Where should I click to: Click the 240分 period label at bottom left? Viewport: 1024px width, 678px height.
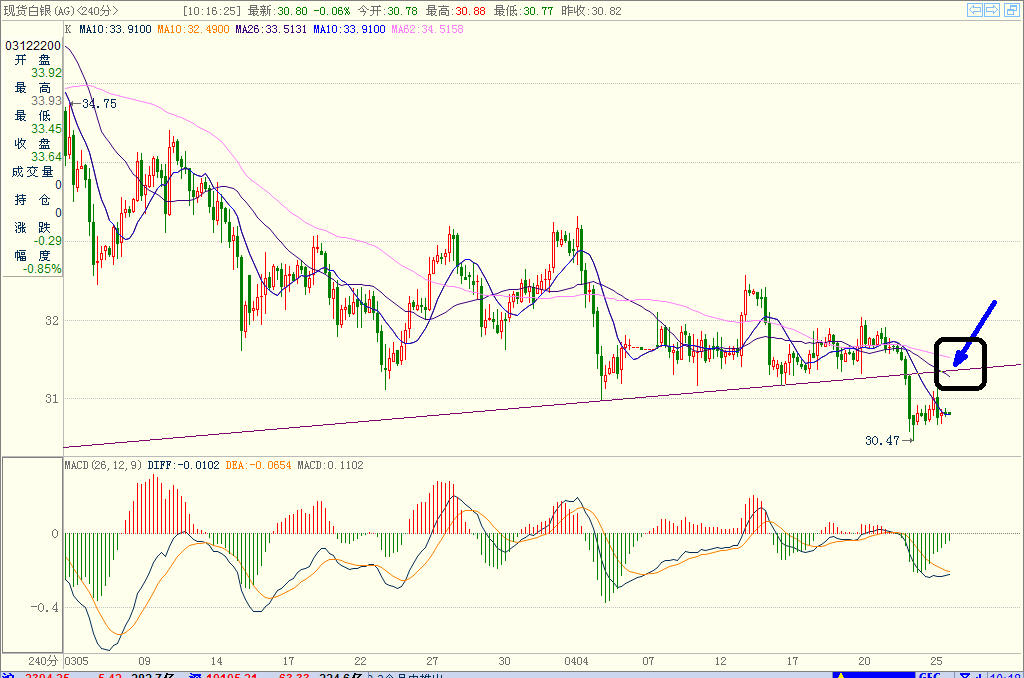[x=43, y=661]
